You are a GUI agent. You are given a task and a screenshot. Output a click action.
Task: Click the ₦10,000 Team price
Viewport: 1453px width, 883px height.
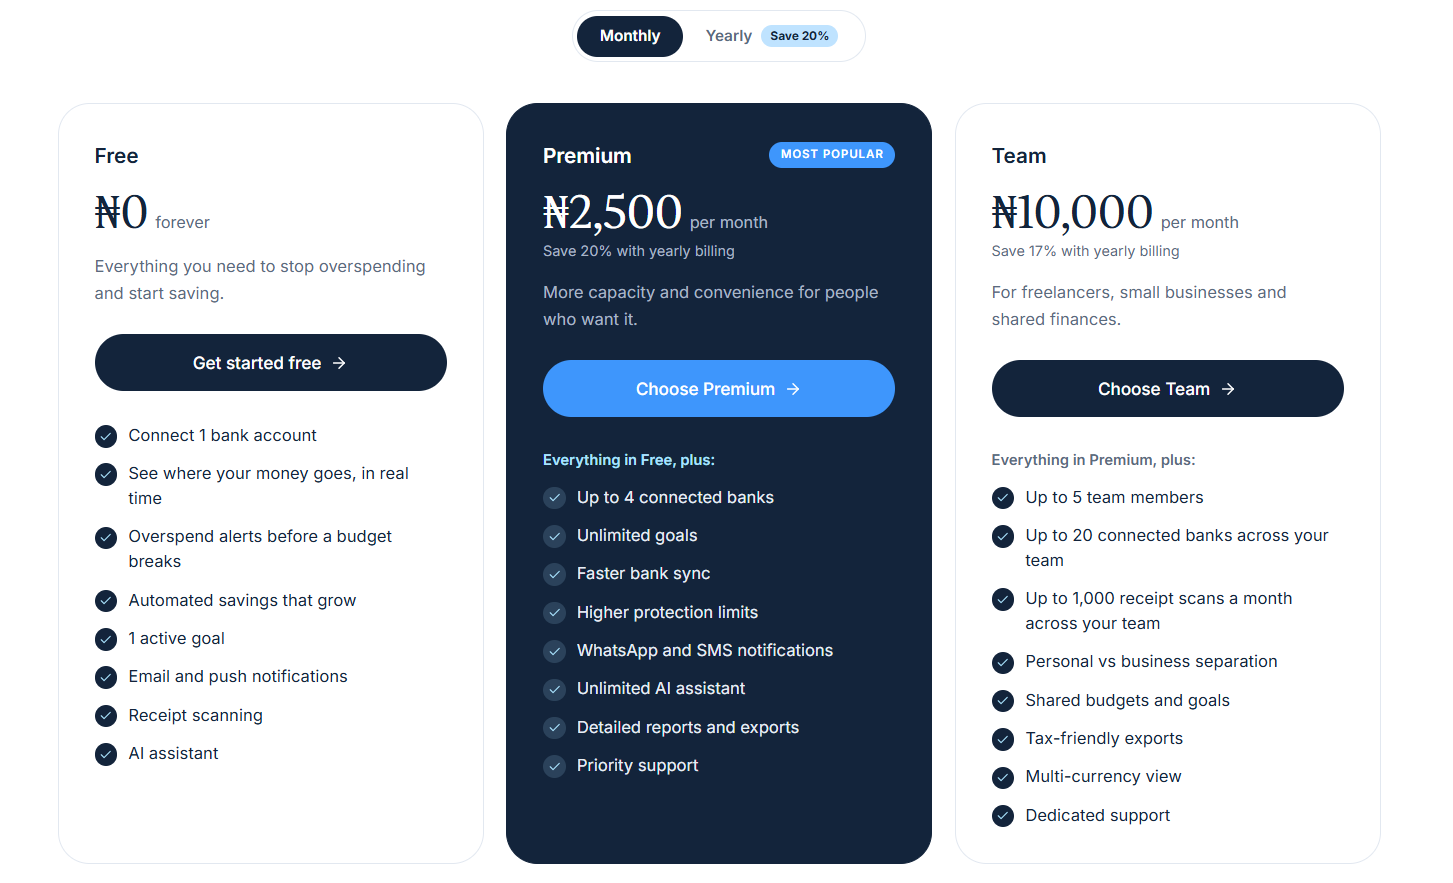coord(1072,212)
